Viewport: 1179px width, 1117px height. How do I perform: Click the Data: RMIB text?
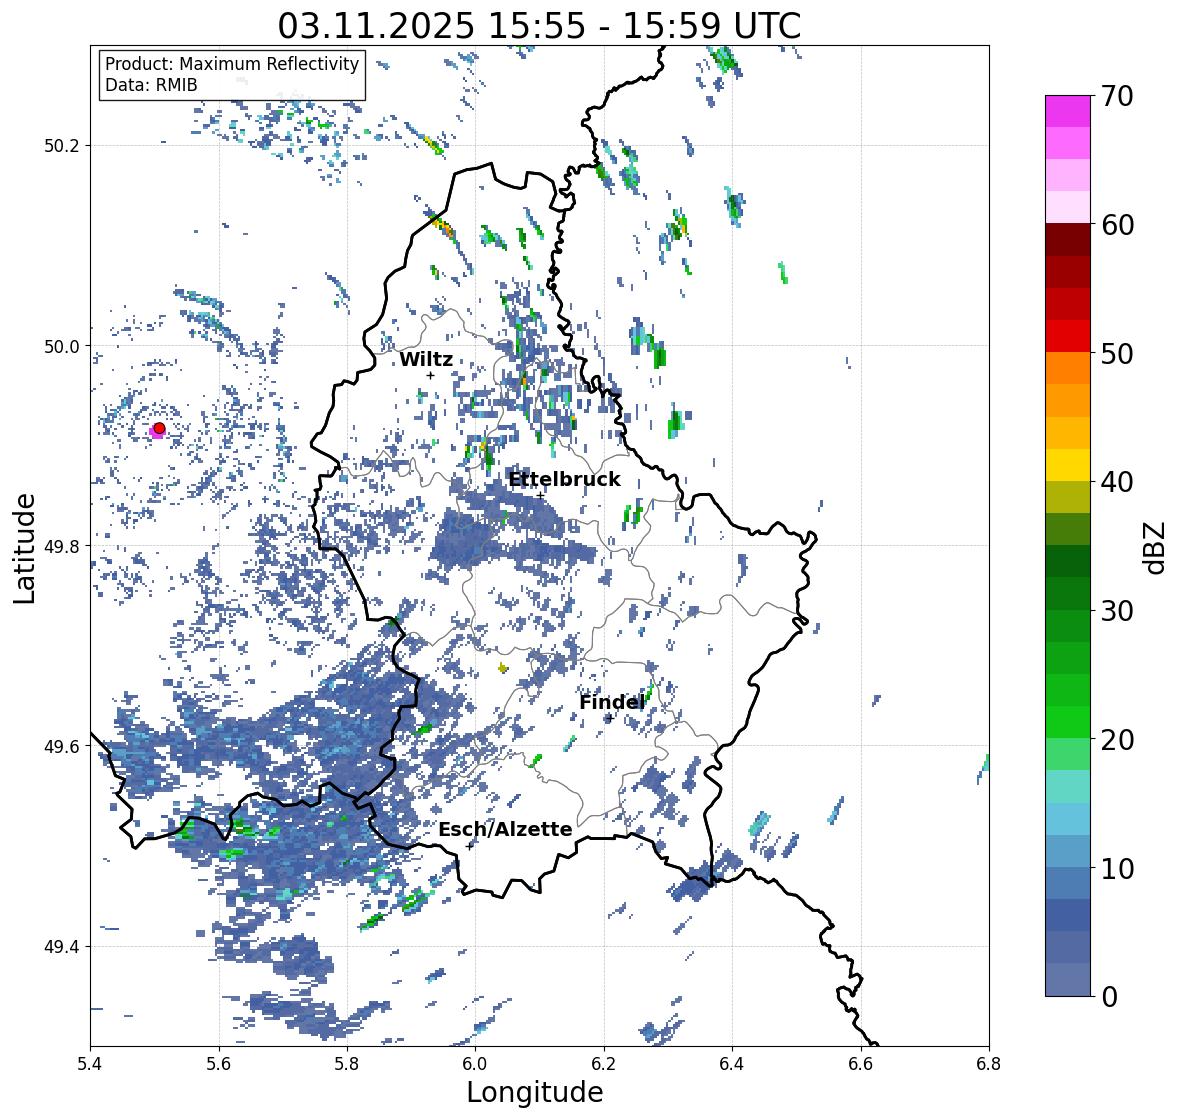pos(151,85)
